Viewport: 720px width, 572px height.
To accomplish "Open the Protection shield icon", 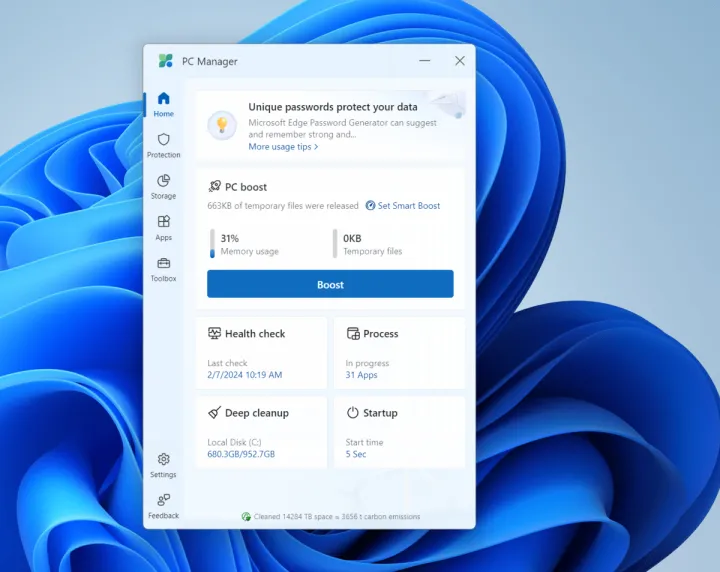I will [x=163, y=144].
